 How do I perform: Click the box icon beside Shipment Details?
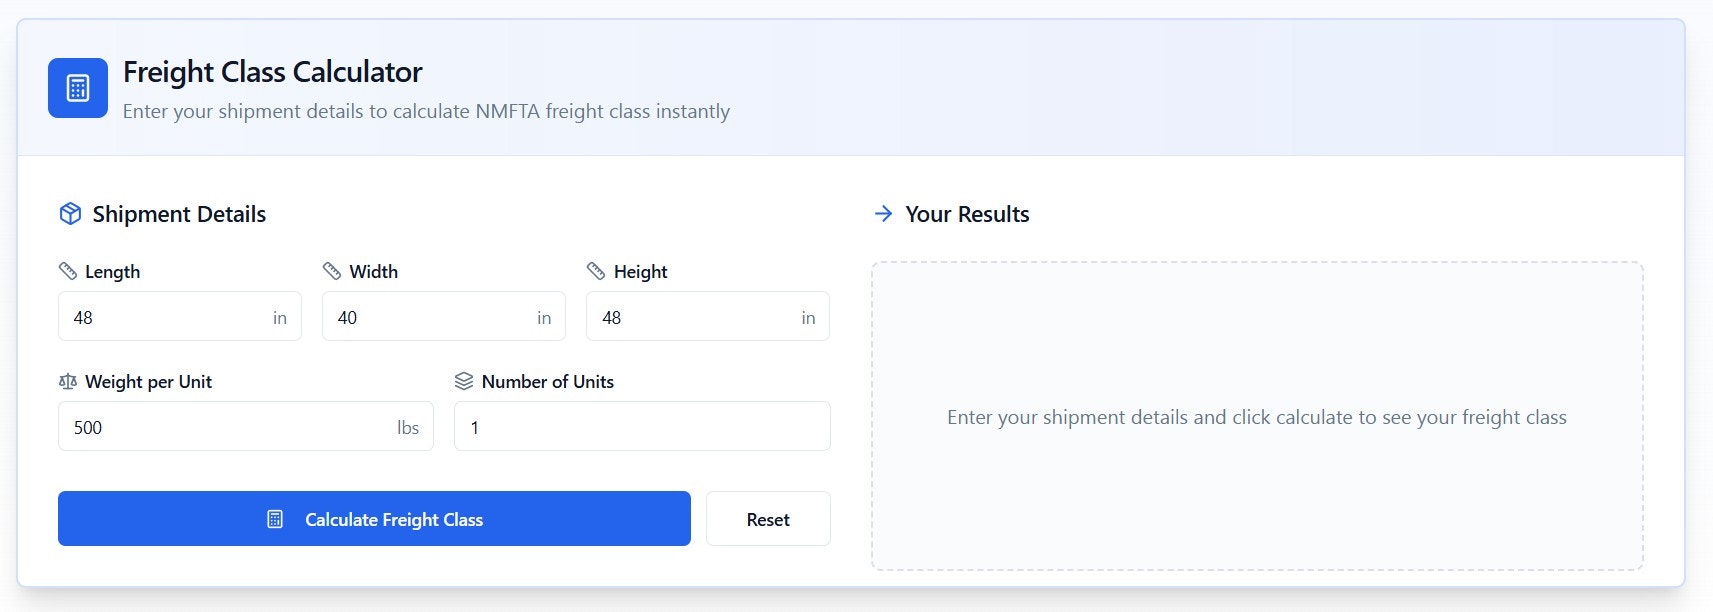click(x=70, y=213)
